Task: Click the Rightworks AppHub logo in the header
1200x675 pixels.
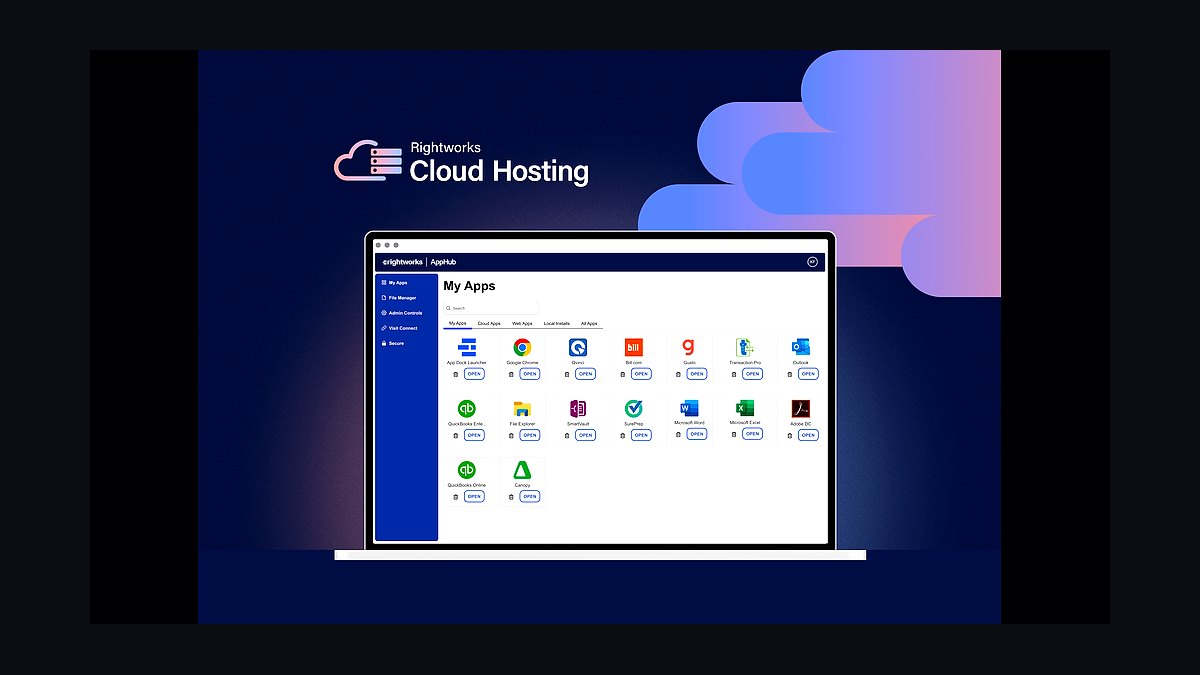Action: (419, 262)
